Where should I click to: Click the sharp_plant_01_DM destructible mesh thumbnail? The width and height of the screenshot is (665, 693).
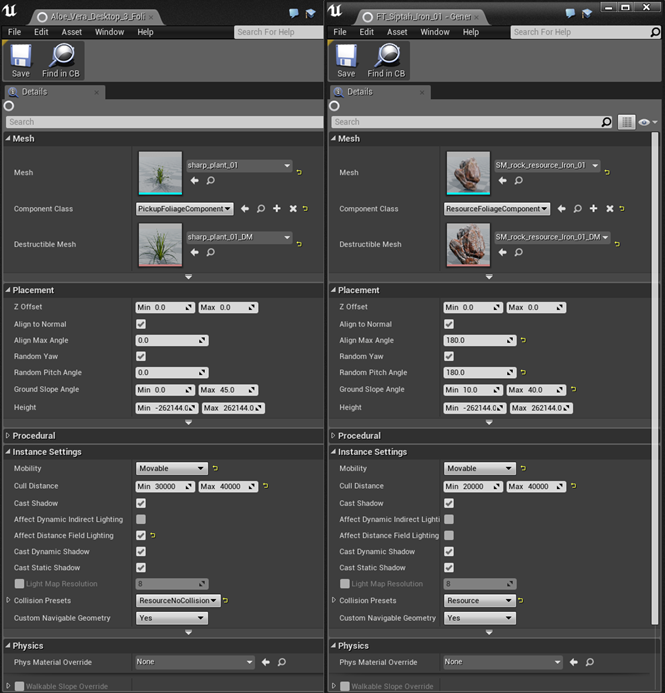pos(160,245)
